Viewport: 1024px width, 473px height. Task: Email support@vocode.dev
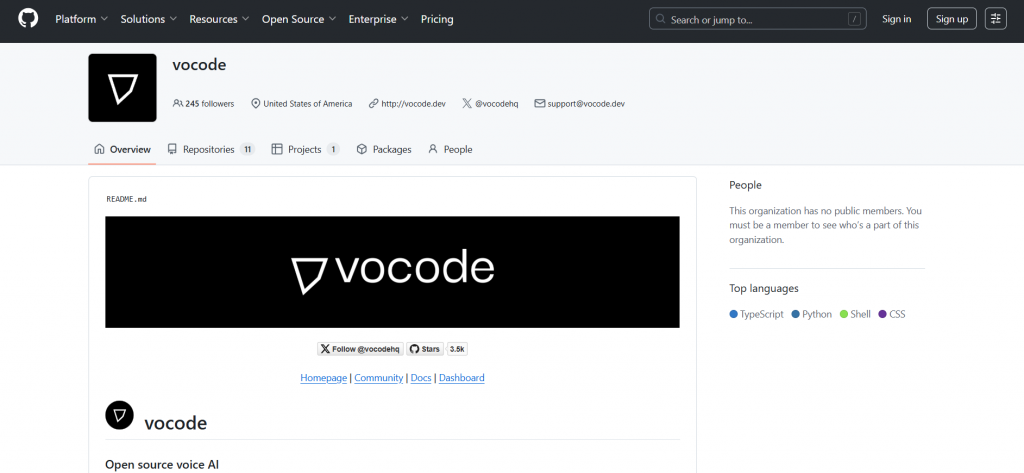tap(586, 103)
